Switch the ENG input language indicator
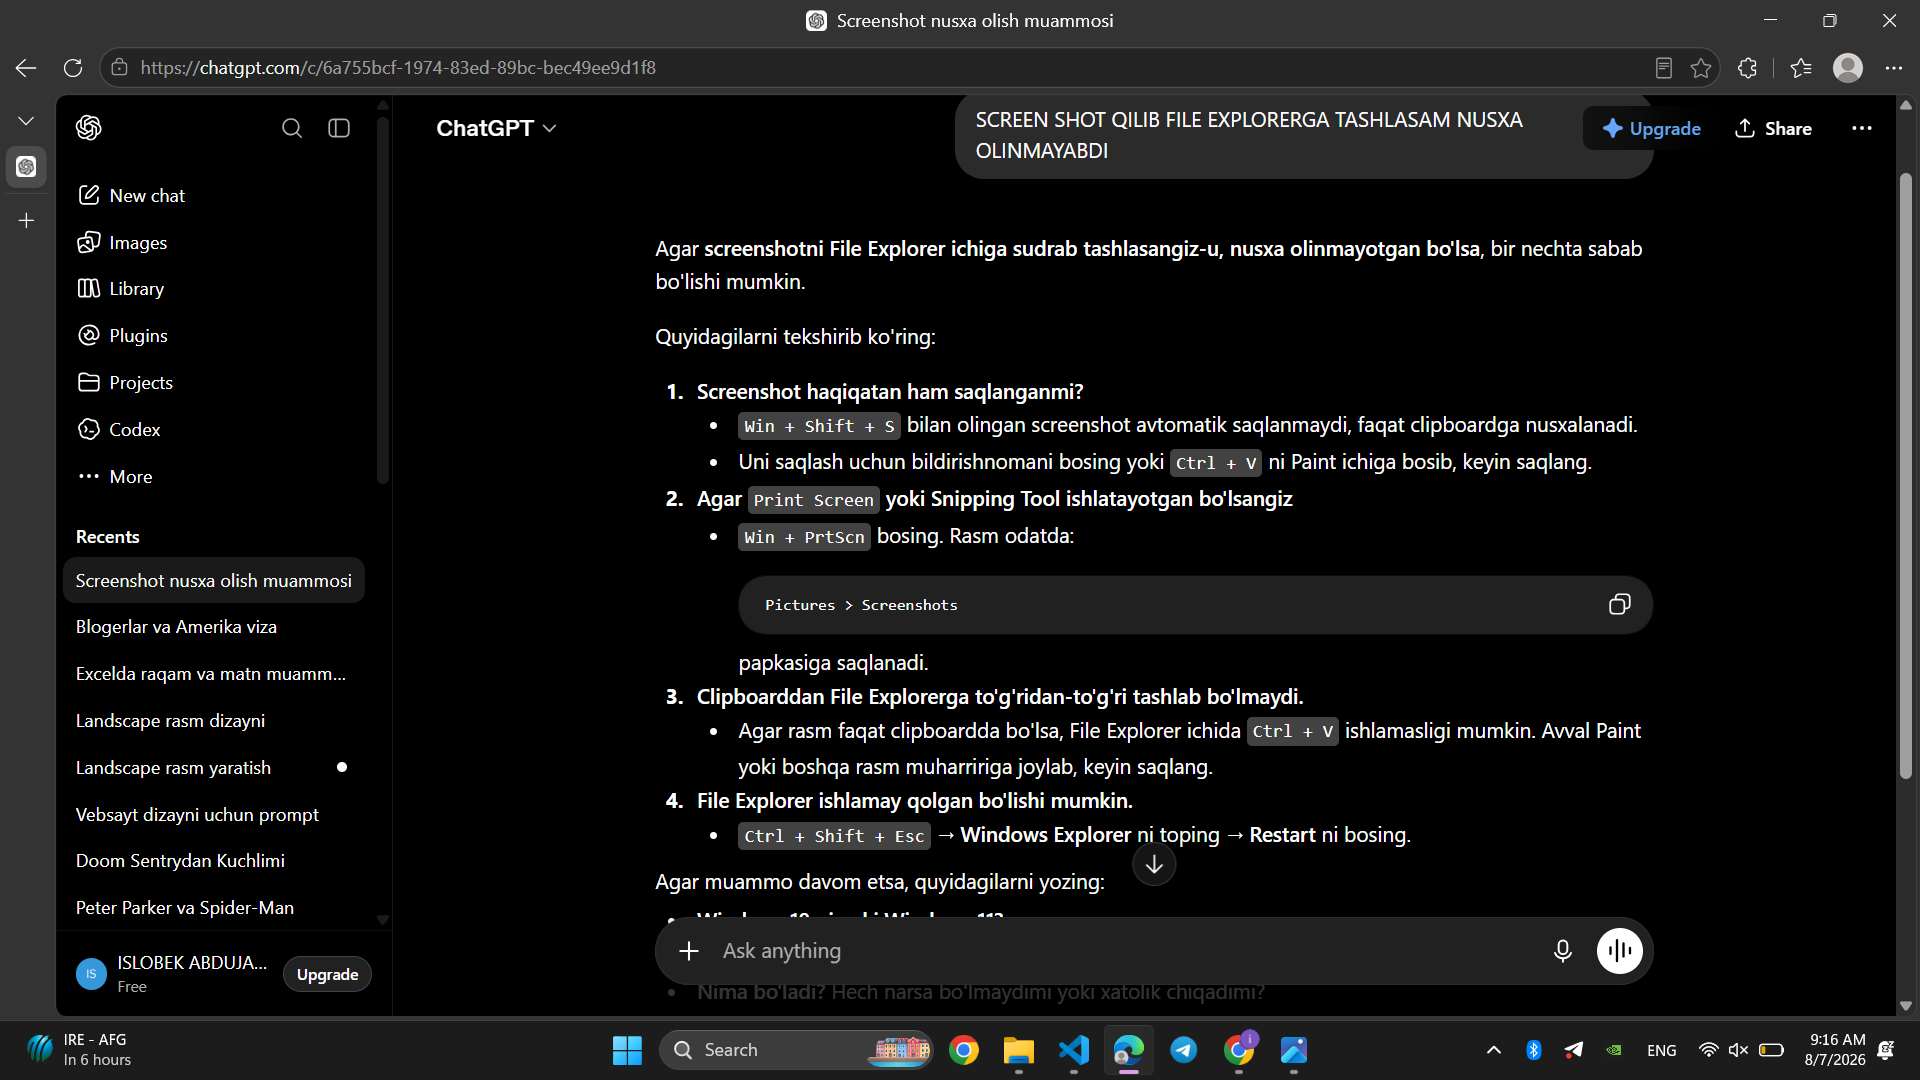 [1661, 1050]
